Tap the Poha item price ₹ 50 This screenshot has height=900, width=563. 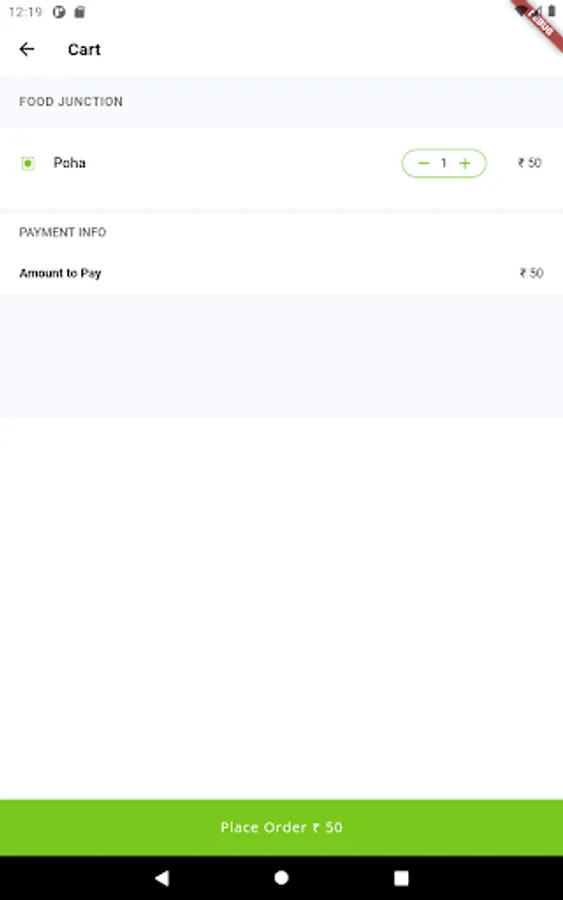tap(529, 163)
